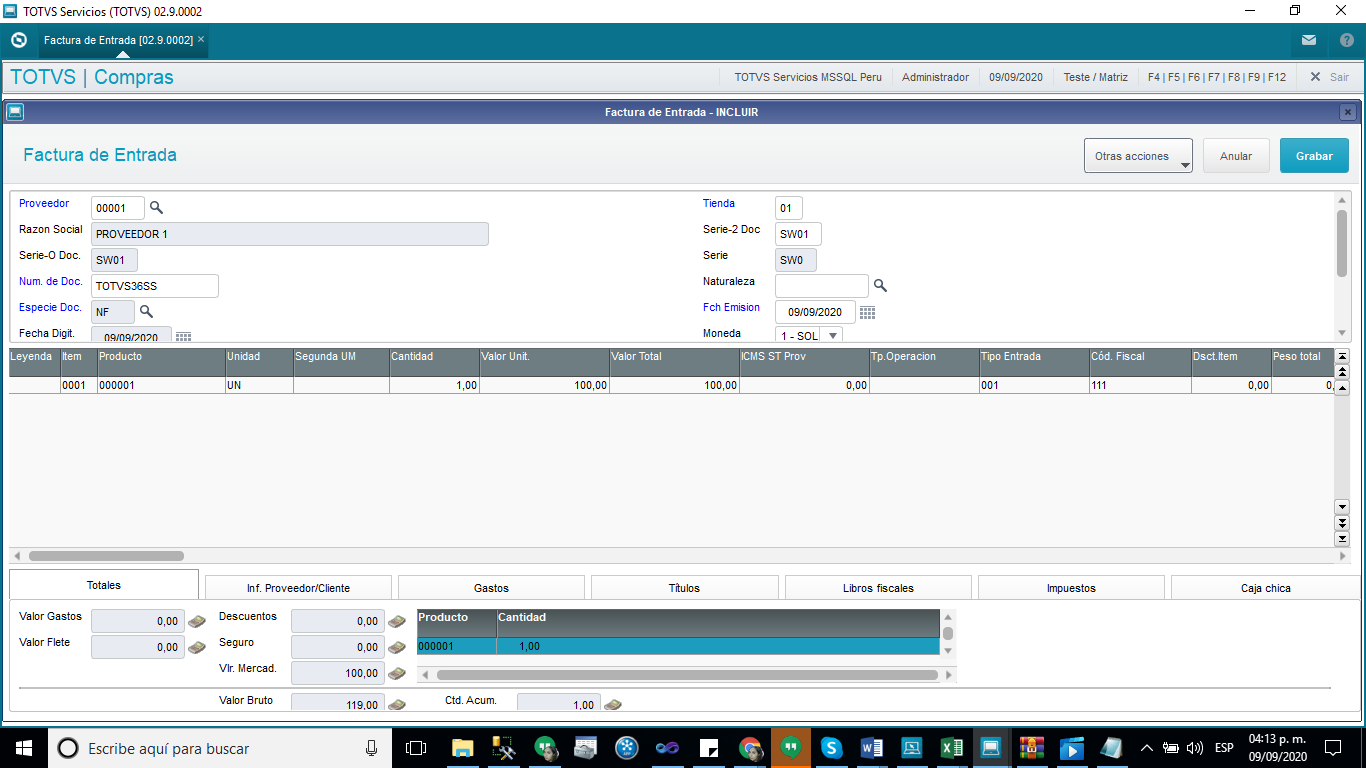
Task: Open the Windows notification center
Action: [x=1333, y=748]
